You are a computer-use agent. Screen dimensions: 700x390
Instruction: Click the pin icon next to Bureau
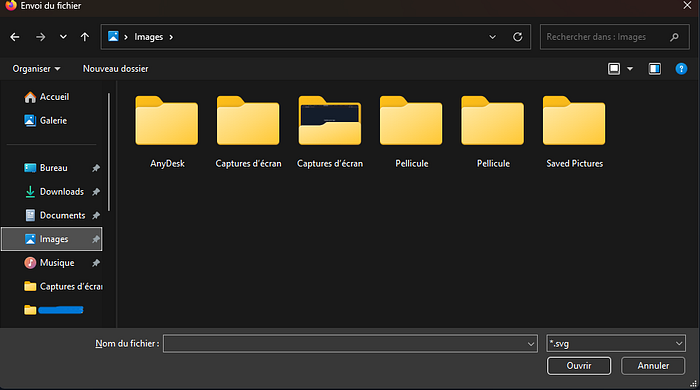(96, 168)
